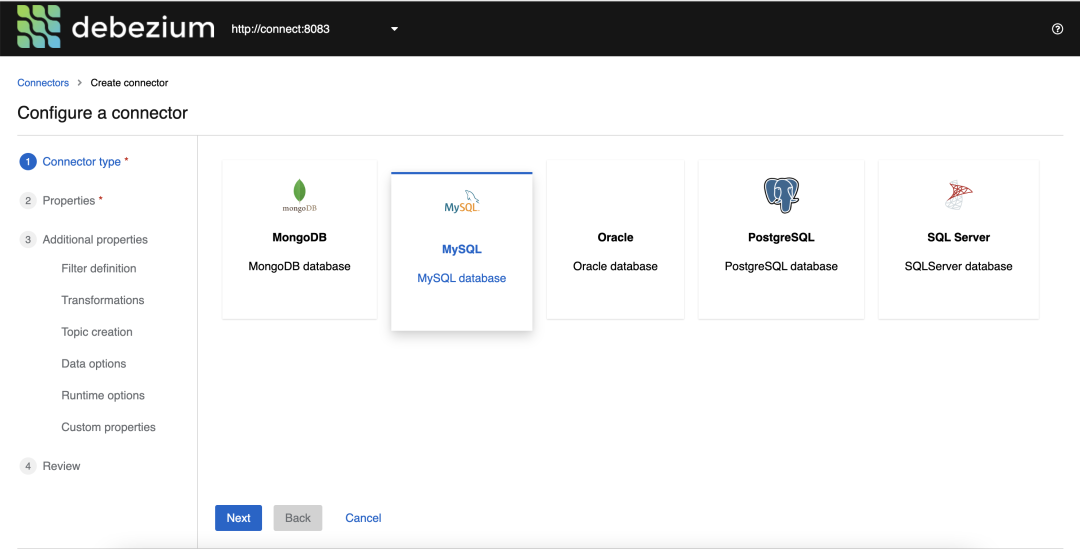Select the Properties step
Image resolution: width=1080 pixels, height=549 pixels.
(69, 200)
